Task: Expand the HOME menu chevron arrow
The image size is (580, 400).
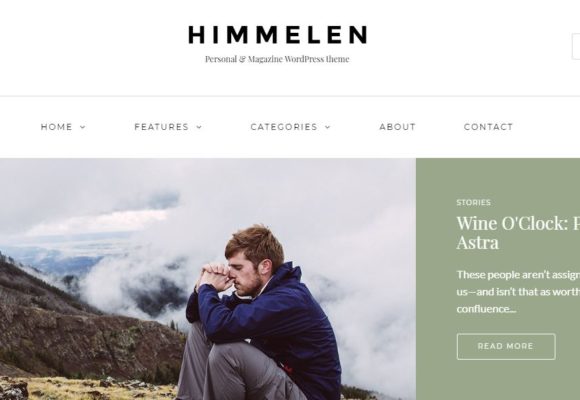Action: (83, 127)
